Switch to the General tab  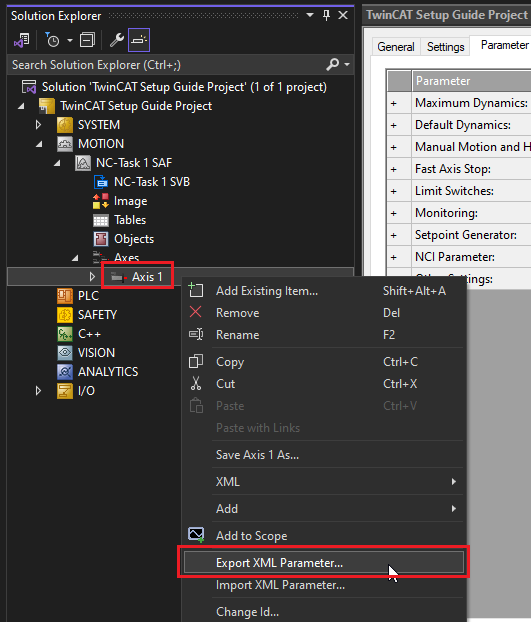pos(395,47)
